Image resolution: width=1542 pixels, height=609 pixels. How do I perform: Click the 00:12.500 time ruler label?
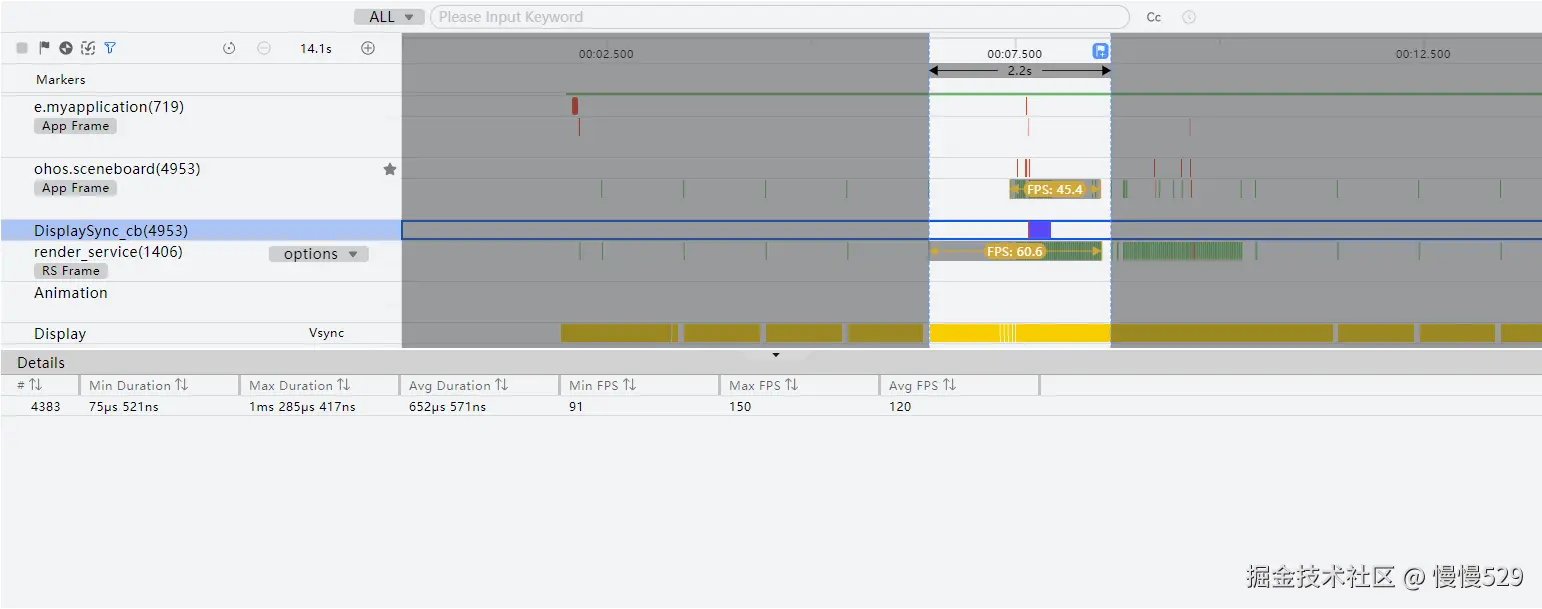(x=1423, y=54)
